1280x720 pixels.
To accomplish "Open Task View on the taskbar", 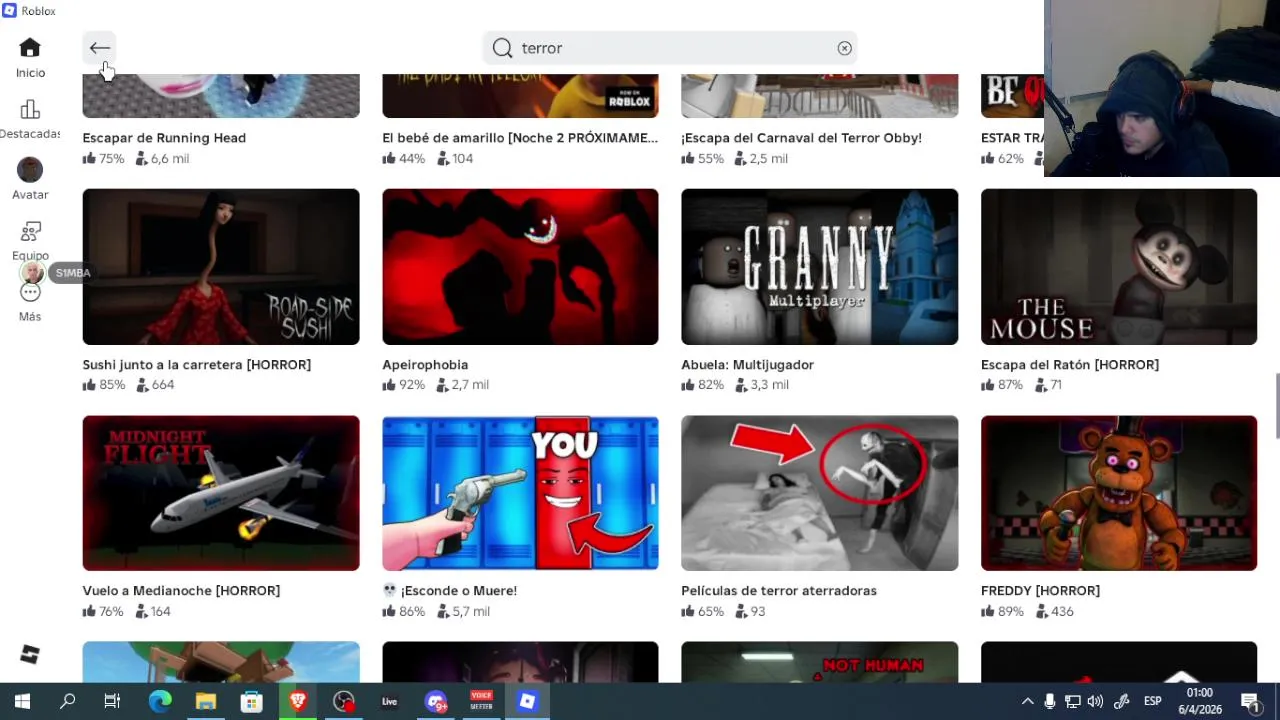I will click(x=112, y=702).
